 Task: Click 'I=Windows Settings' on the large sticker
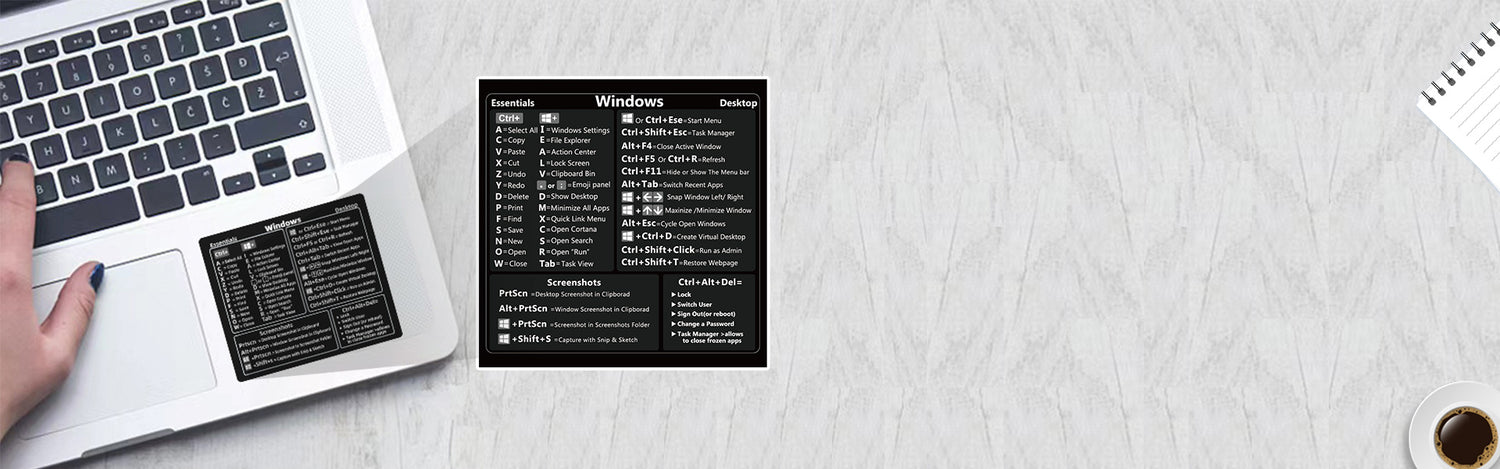coord(575,130)
